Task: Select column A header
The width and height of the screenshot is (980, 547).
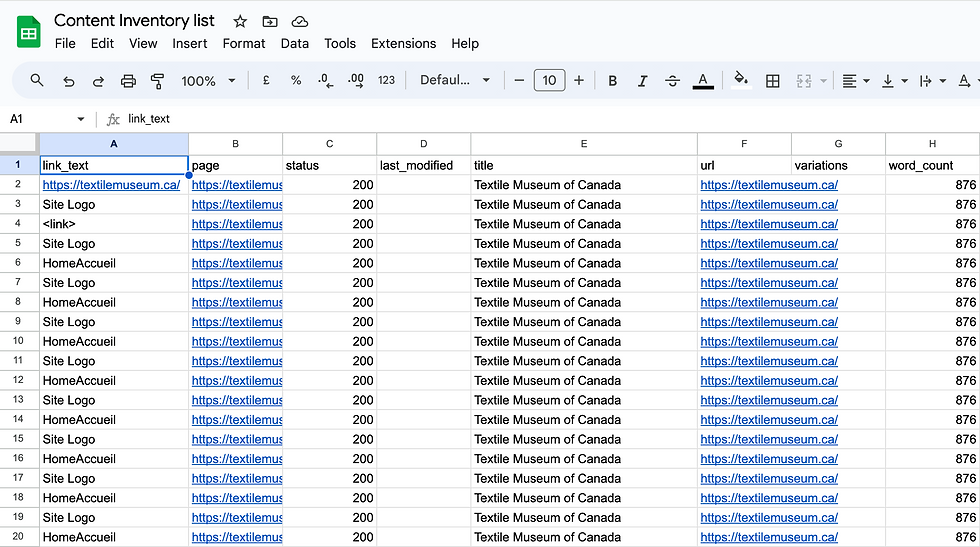Action: 114,144
